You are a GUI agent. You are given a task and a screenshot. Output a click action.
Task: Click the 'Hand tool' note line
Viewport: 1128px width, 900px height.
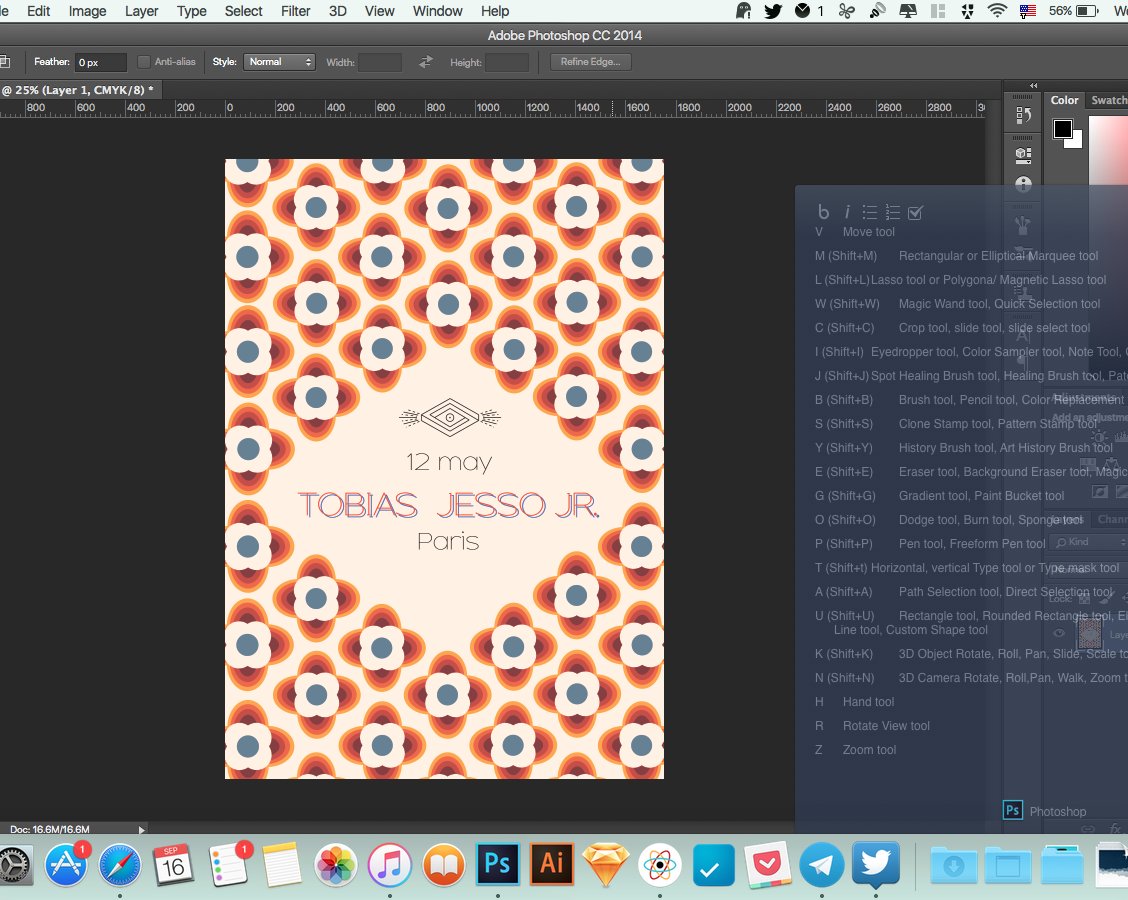click(x=868, y=701)
